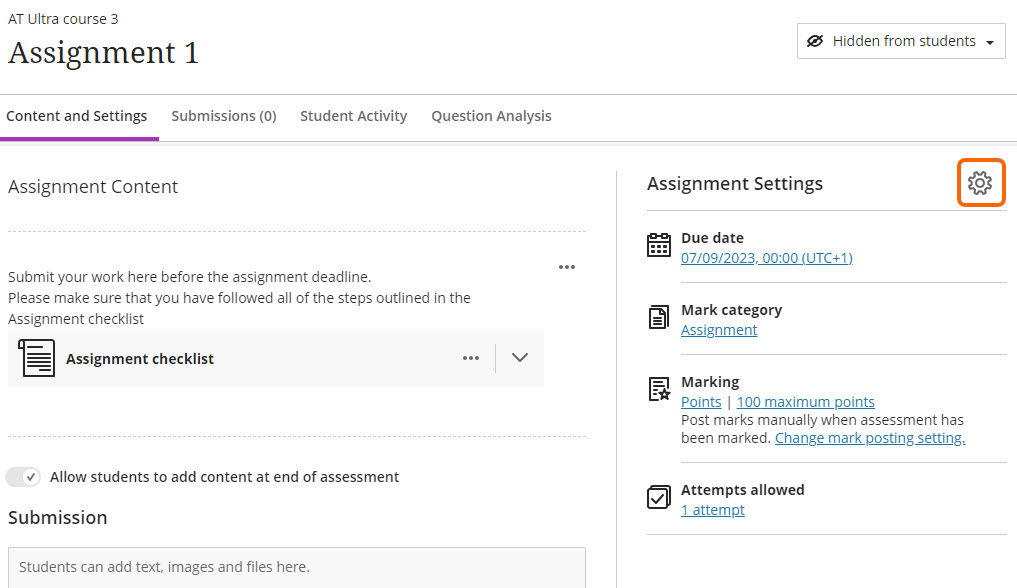Open the Student Activity tab
1017x588 pixels.
coord(354,116)
